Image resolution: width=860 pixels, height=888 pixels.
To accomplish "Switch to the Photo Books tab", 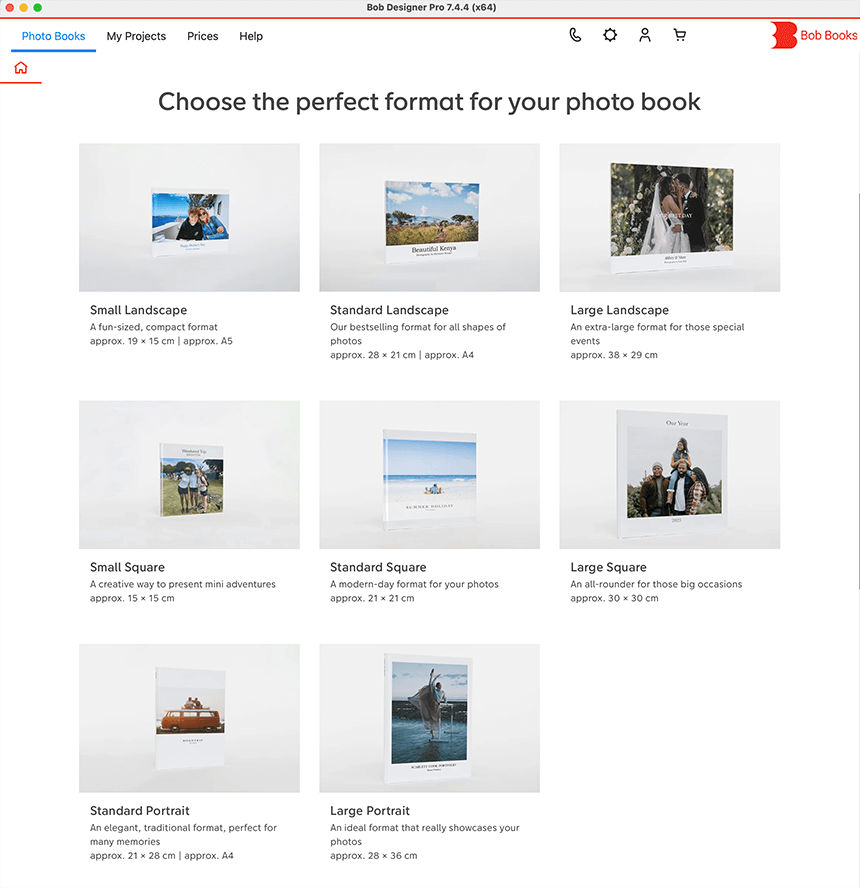I will pos(54,36).
